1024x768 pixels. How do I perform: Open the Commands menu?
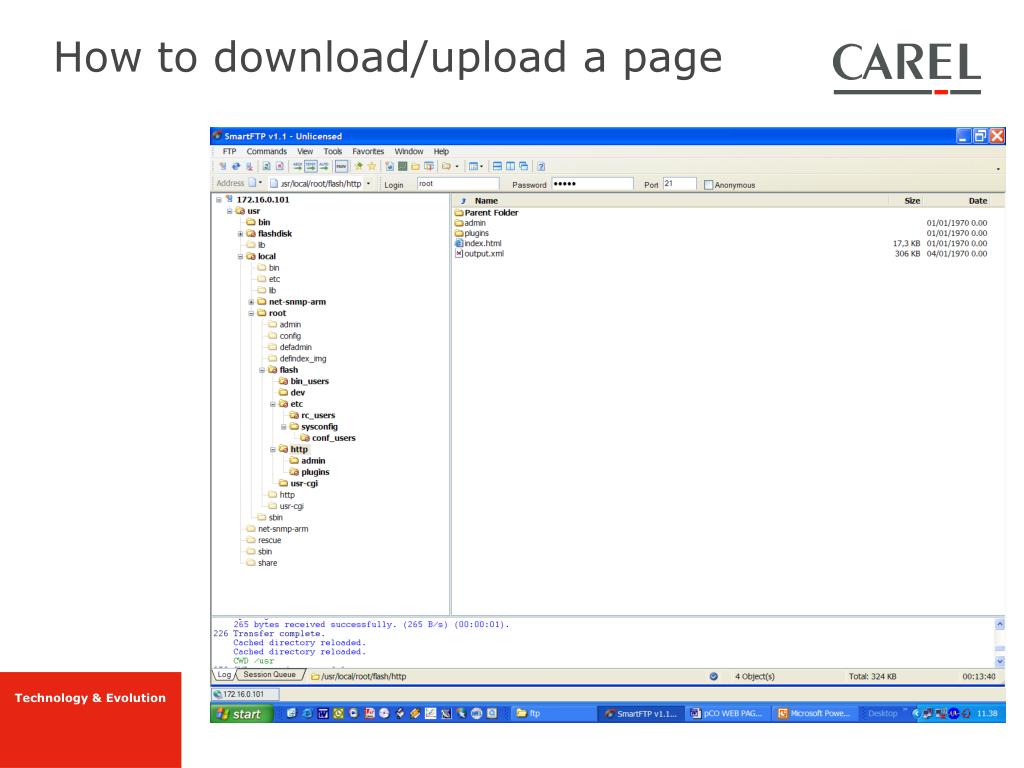[x=266, y=152]
